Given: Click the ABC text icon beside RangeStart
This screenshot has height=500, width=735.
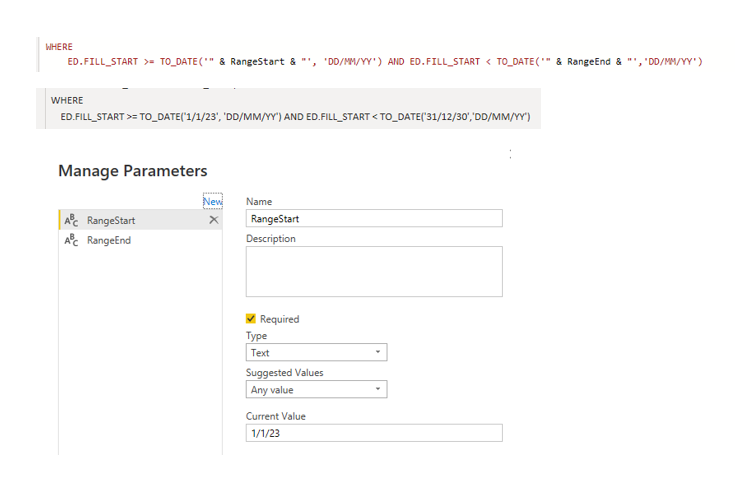Looking at the screenshot, I should tap(71, 220).
